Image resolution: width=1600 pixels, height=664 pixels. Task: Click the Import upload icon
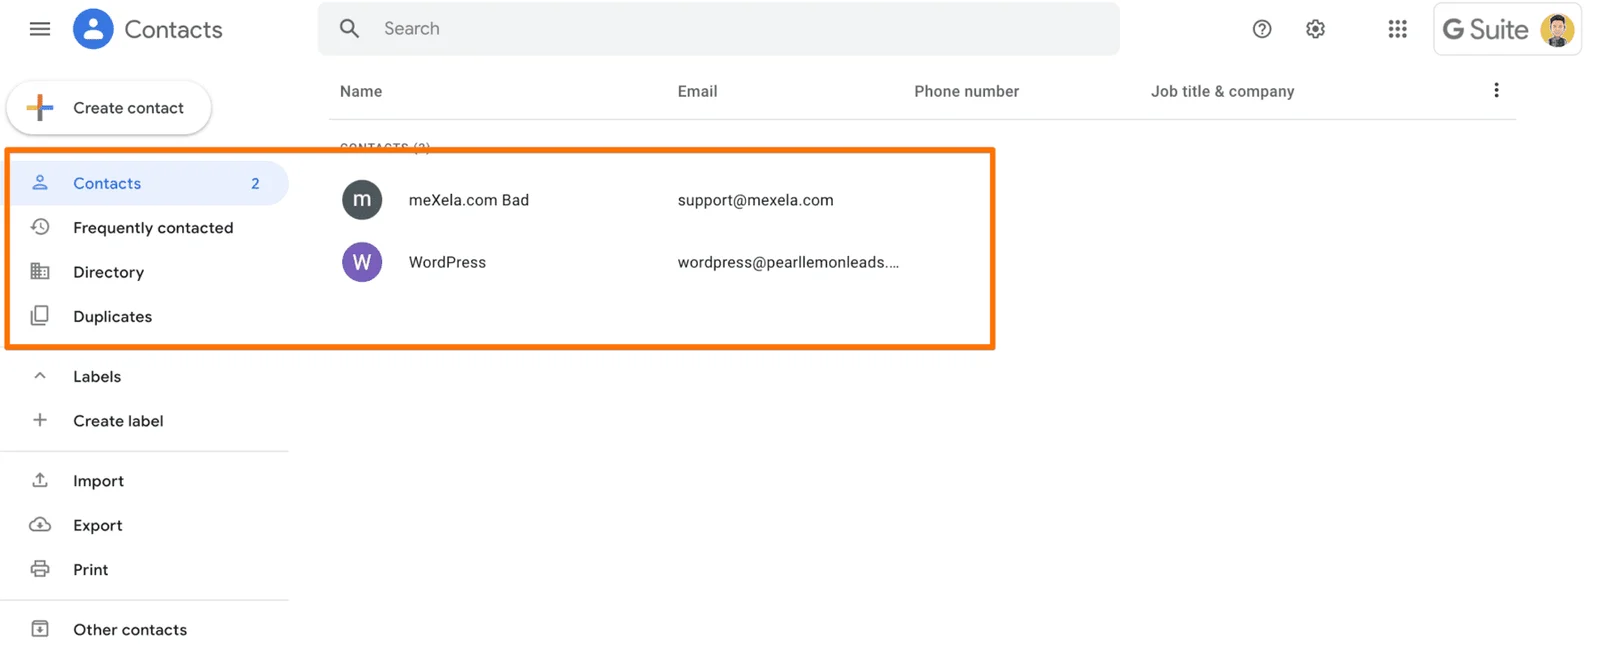(x=40, y=480)
